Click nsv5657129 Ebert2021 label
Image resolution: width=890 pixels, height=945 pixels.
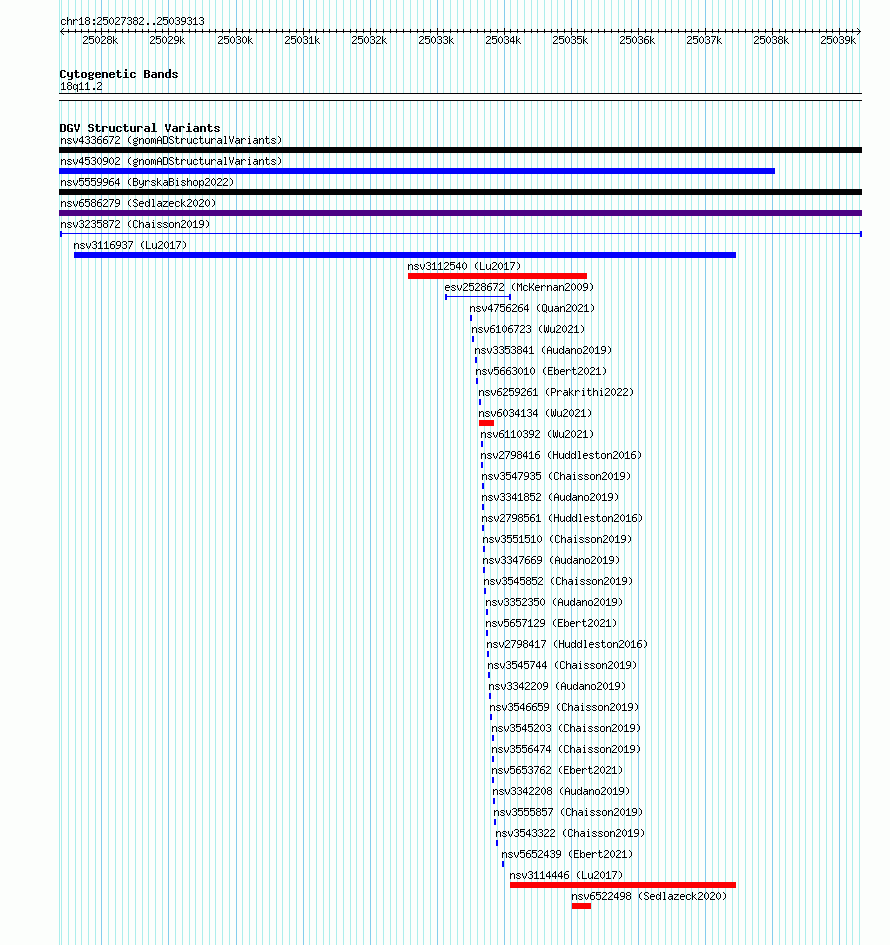551,624
